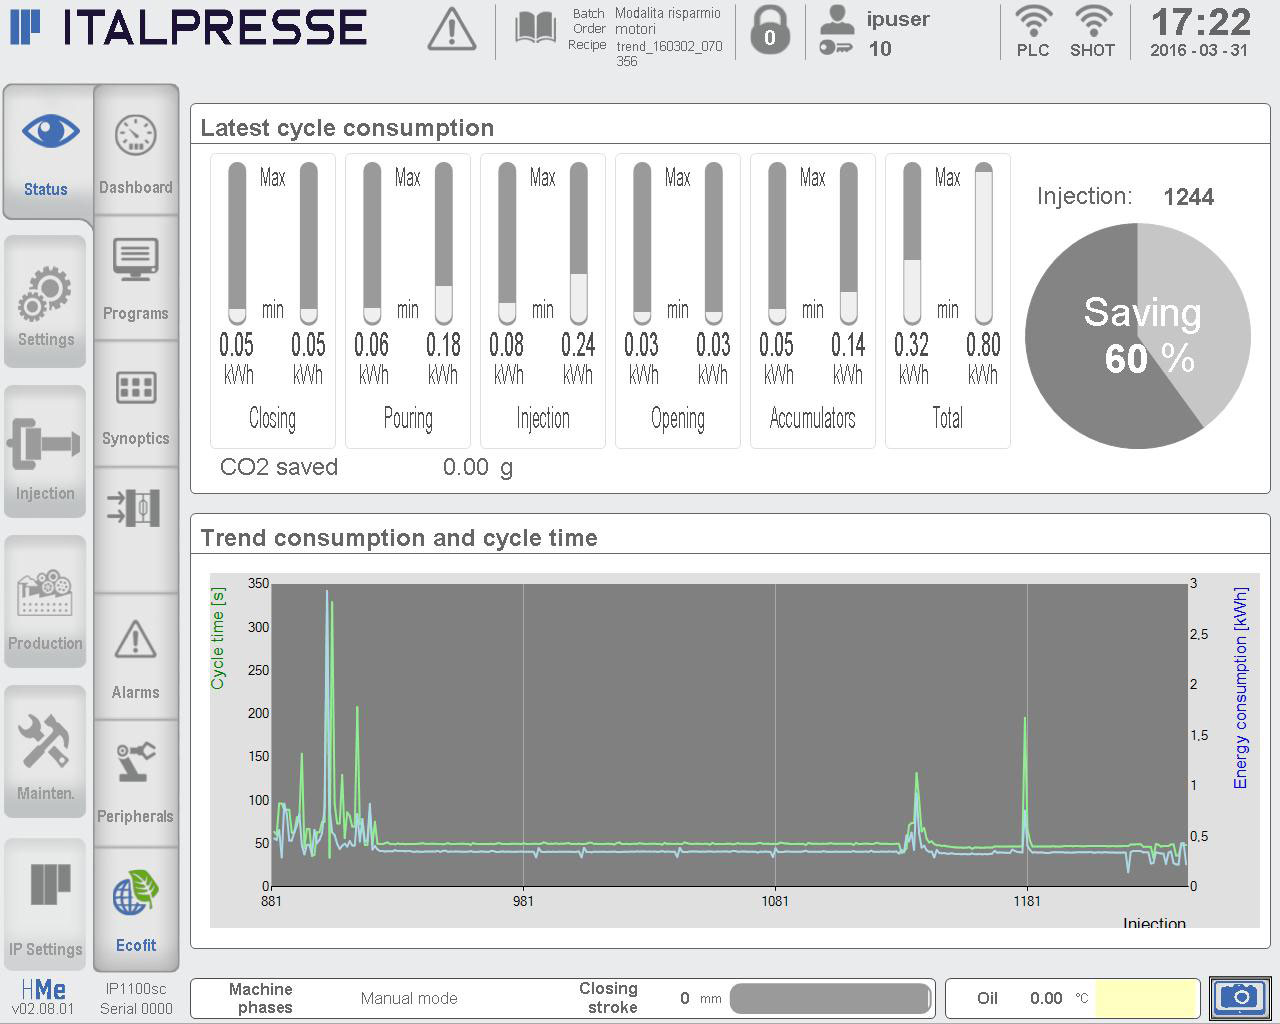Open the Status panel
The height and width of the screenshot is (1024, 1280).
[x=46, y=155]
